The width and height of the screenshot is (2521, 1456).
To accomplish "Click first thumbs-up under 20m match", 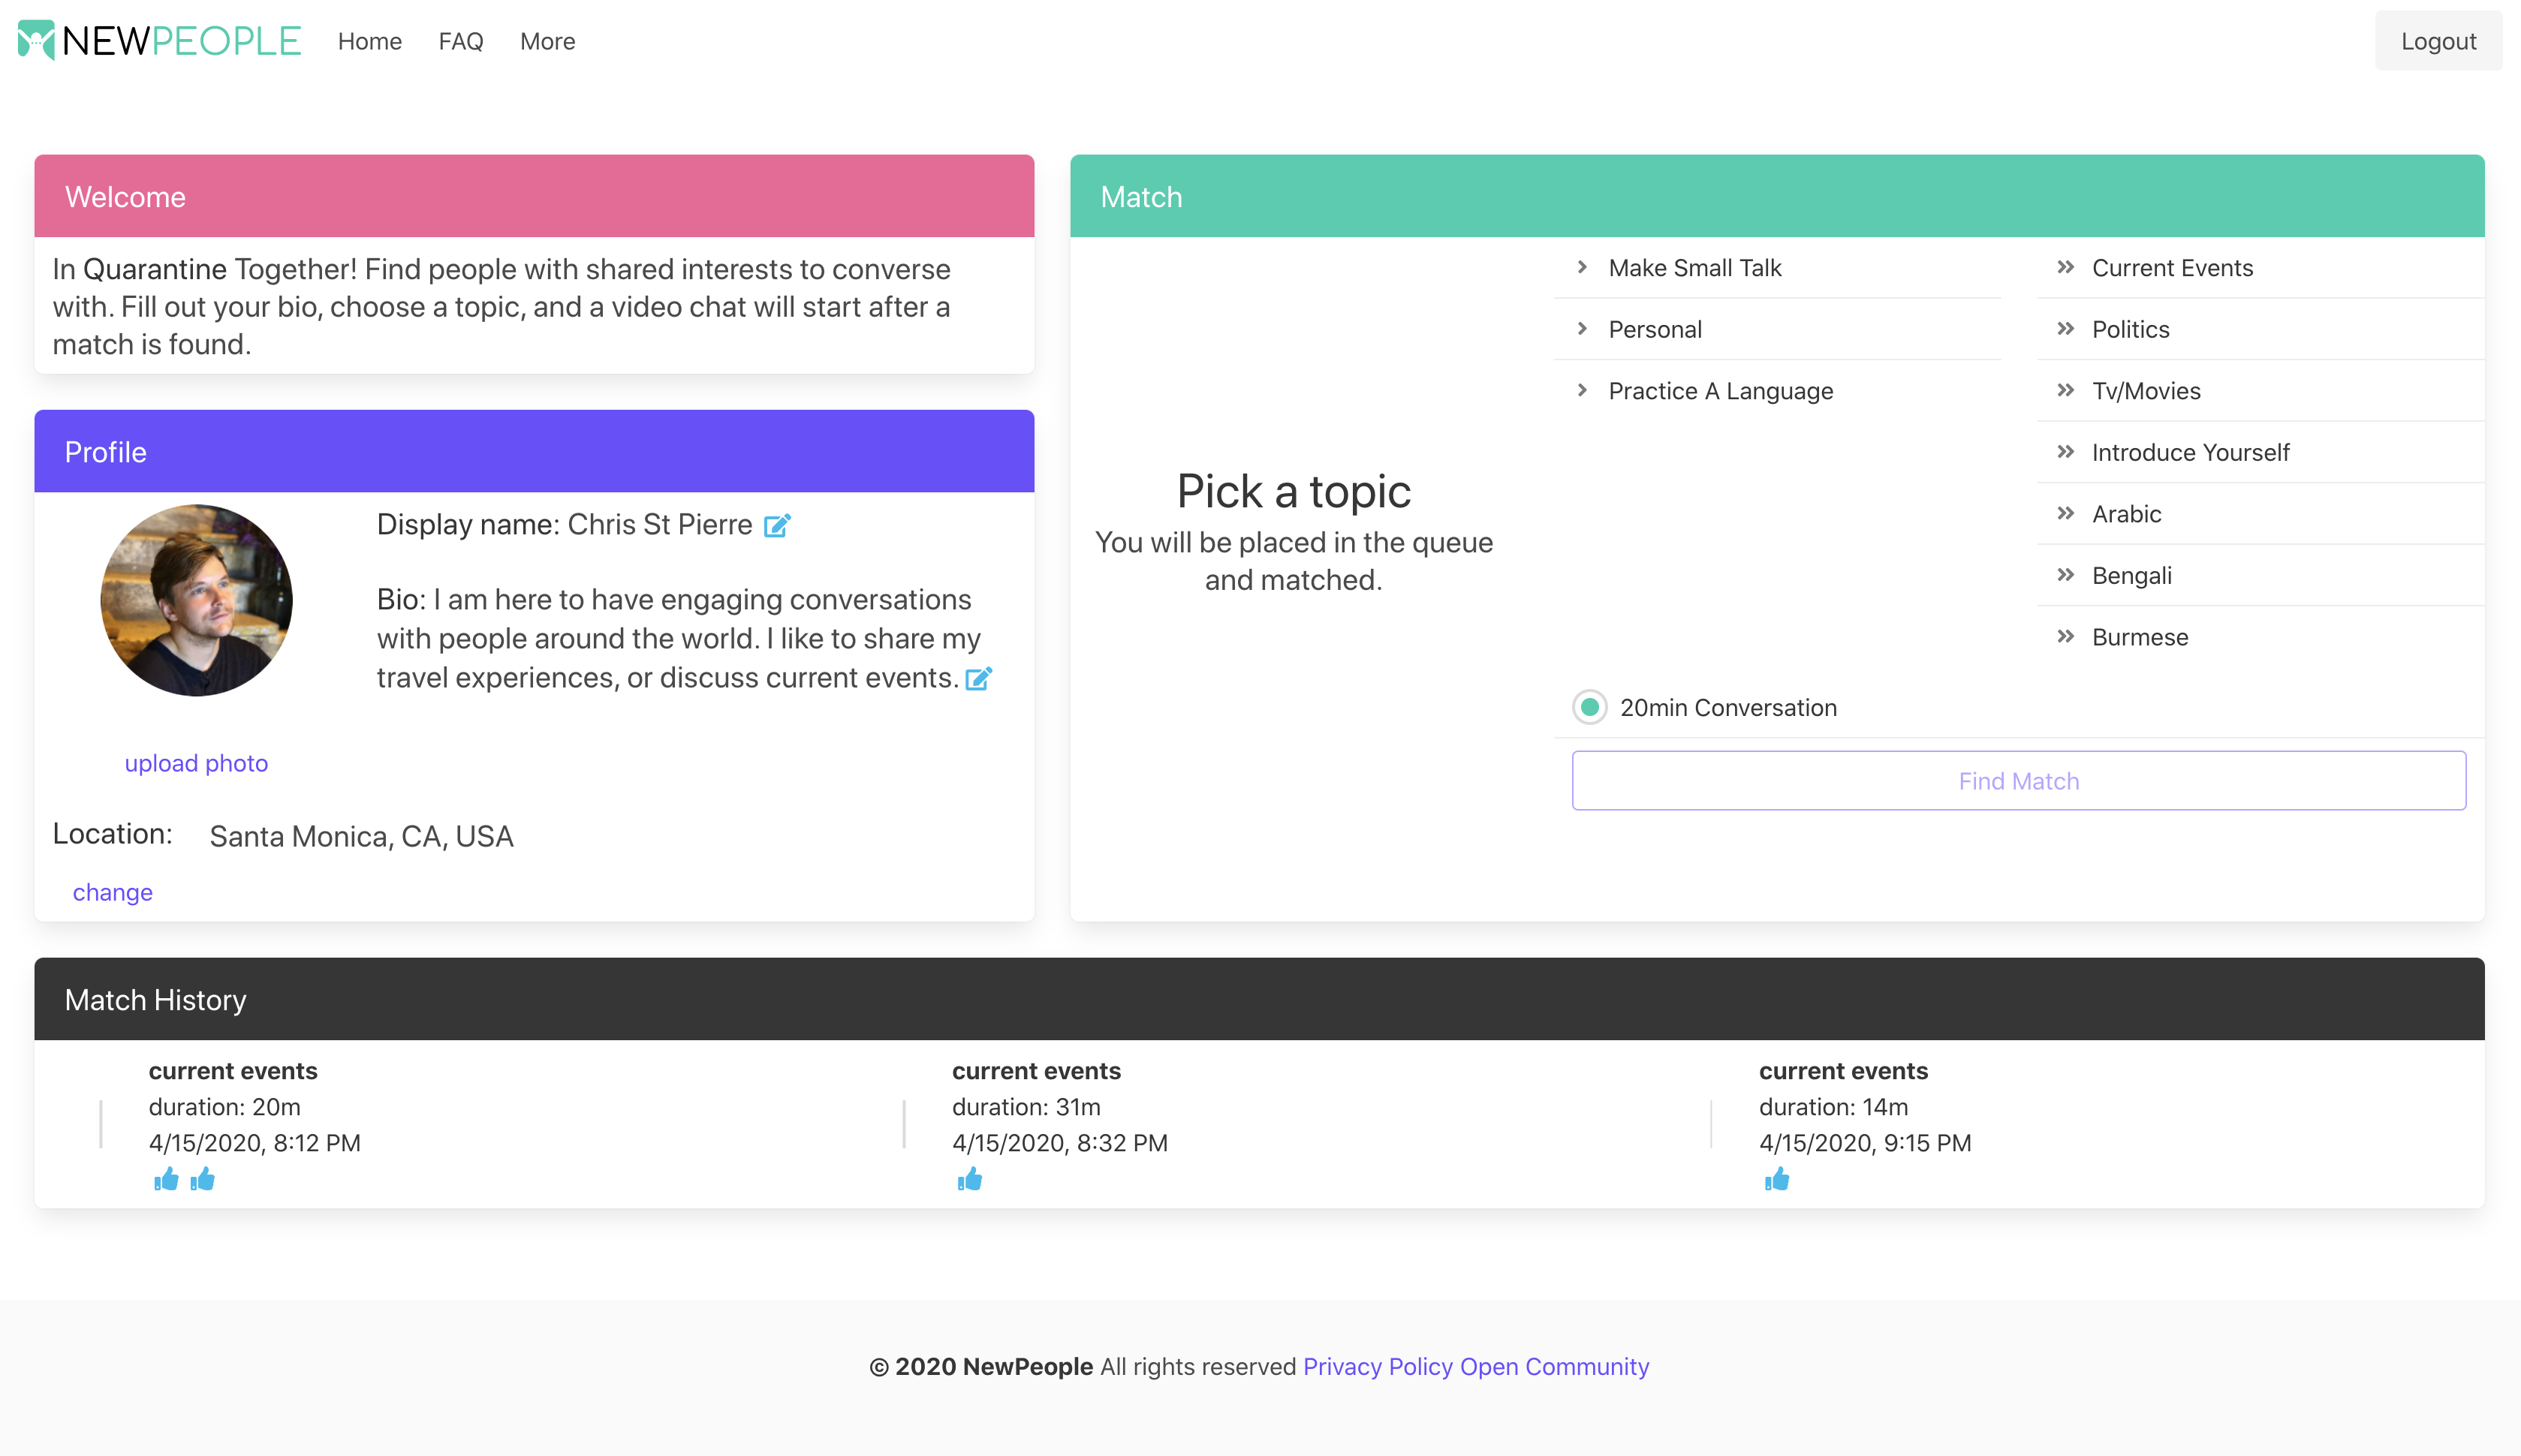I will click(x=166, y=1180).
